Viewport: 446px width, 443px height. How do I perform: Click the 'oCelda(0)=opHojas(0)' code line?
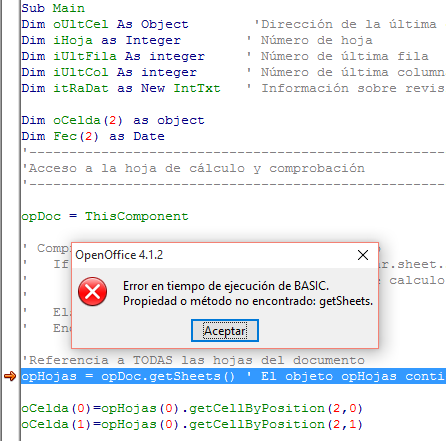(192, 408)
